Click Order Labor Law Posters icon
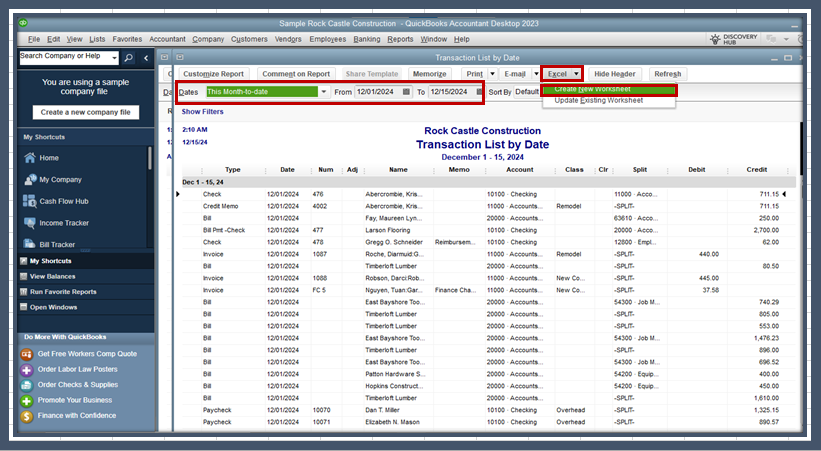 [27, 370]
